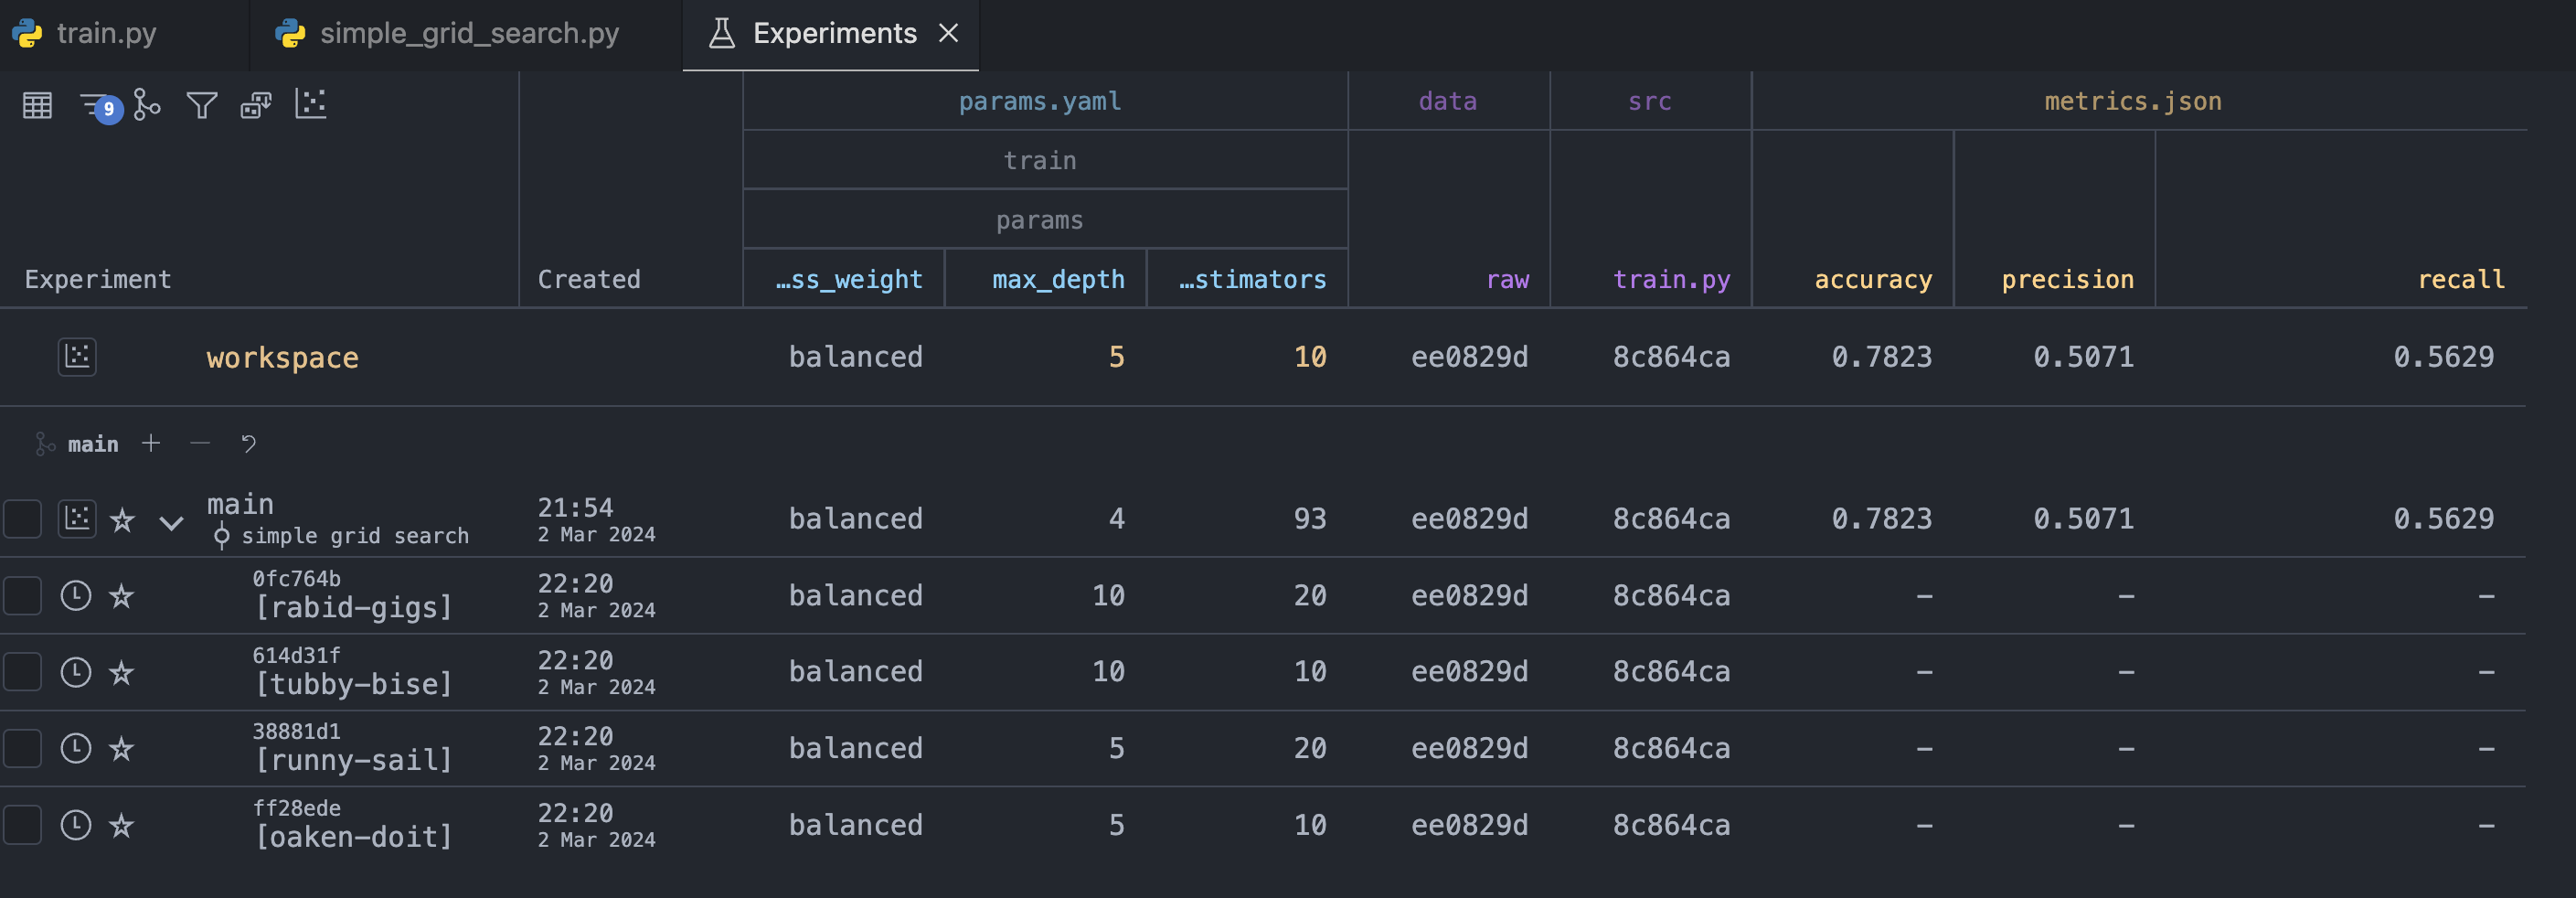Click the minus icon next to main branch

(x=200, y=443)
